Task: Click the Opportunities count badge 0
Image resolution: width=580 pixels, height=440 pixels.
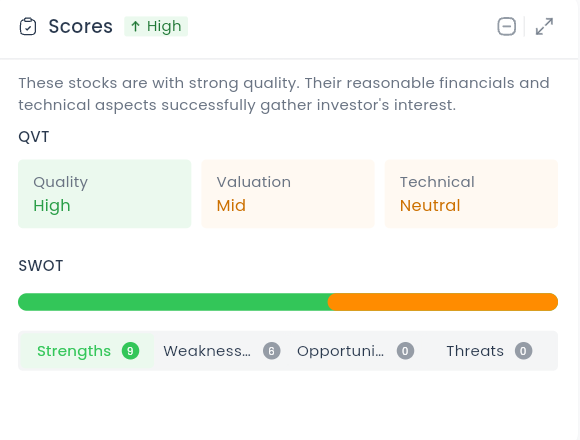Action: pos(405,351)
